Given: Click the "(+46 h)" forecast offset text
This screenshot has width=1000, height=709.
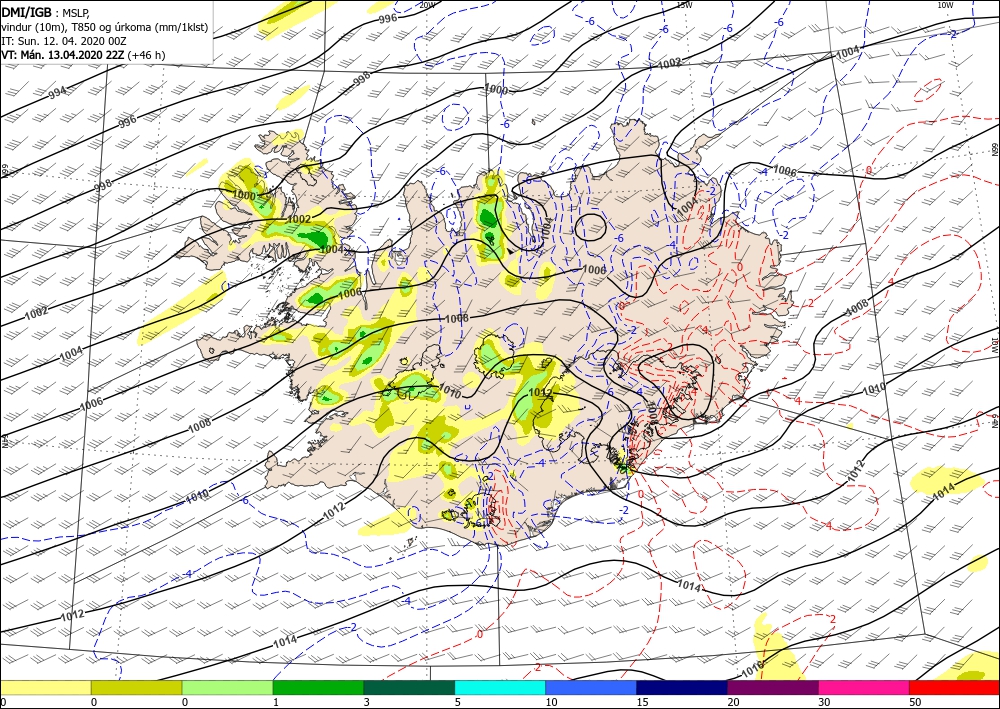Looking at the screenshot, I should 146,55.
